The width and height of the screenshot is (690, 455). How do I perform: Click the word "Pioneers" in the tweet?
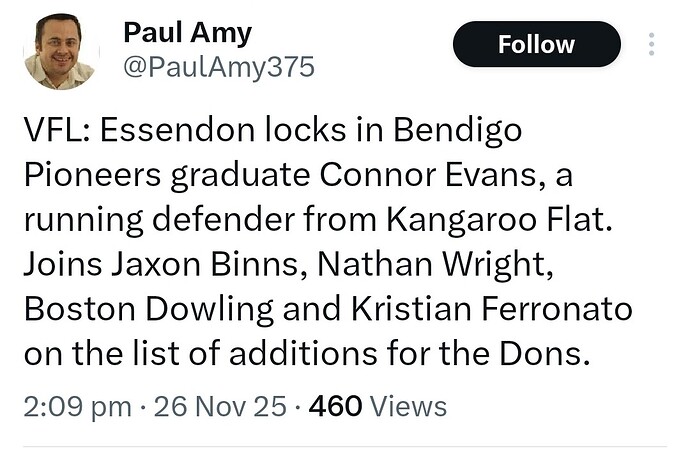pyautogui.click(x=90, y=175)
